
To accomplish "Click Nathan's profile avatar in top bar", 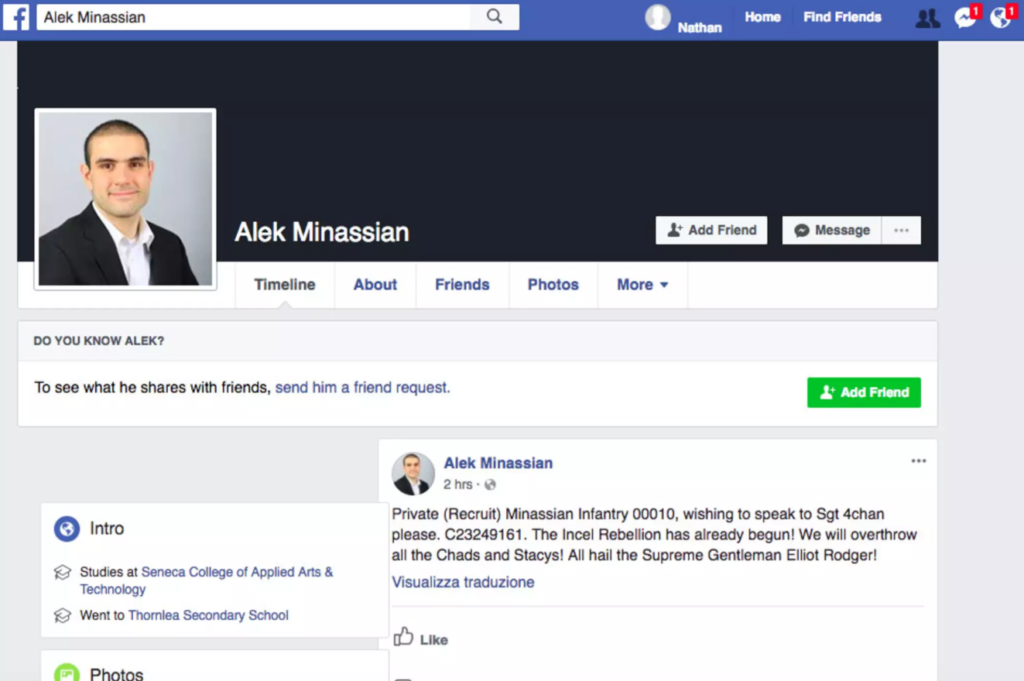I will click(x=657, y=17).
